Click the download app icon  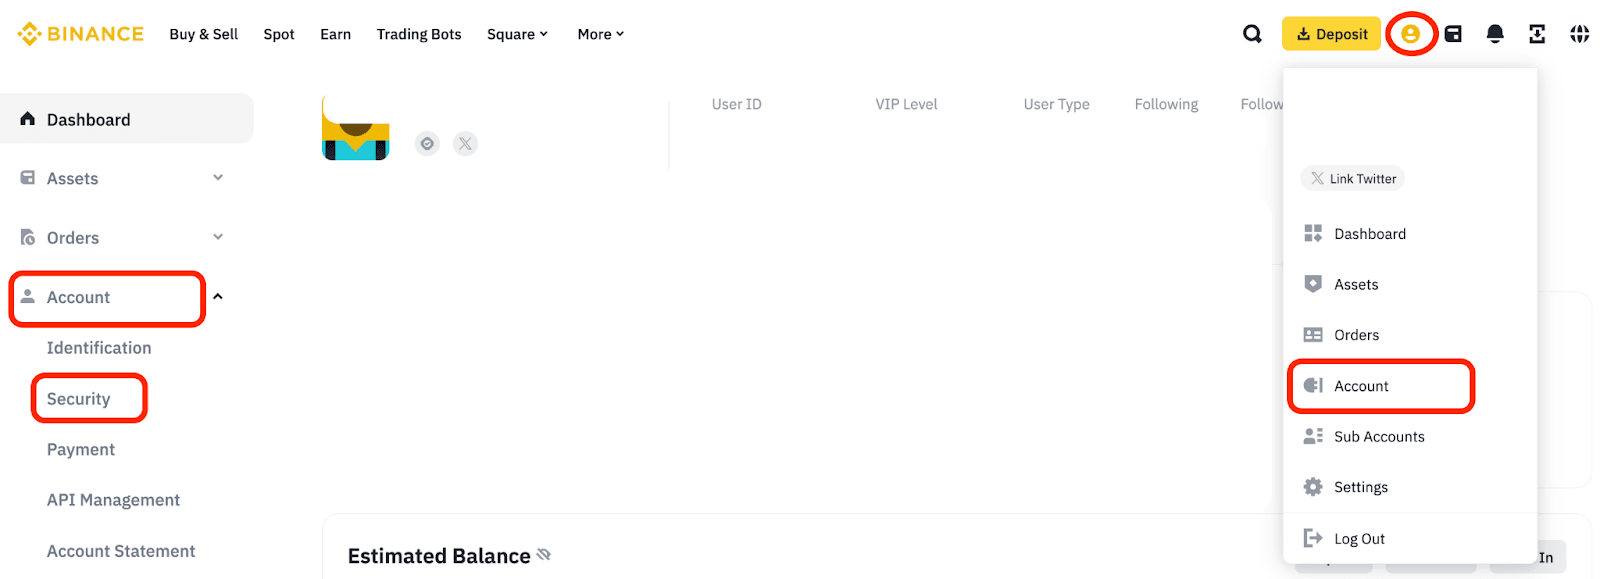point(1537,34)
